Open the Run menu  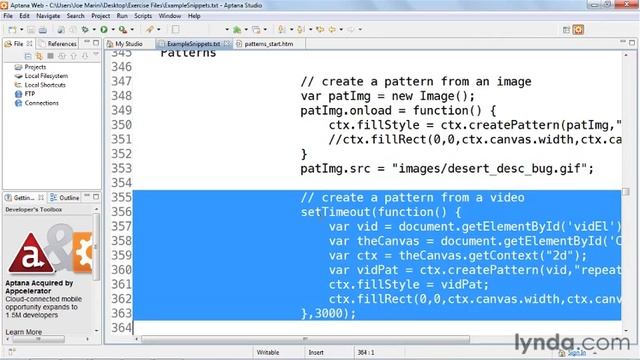tap(122, 16)
